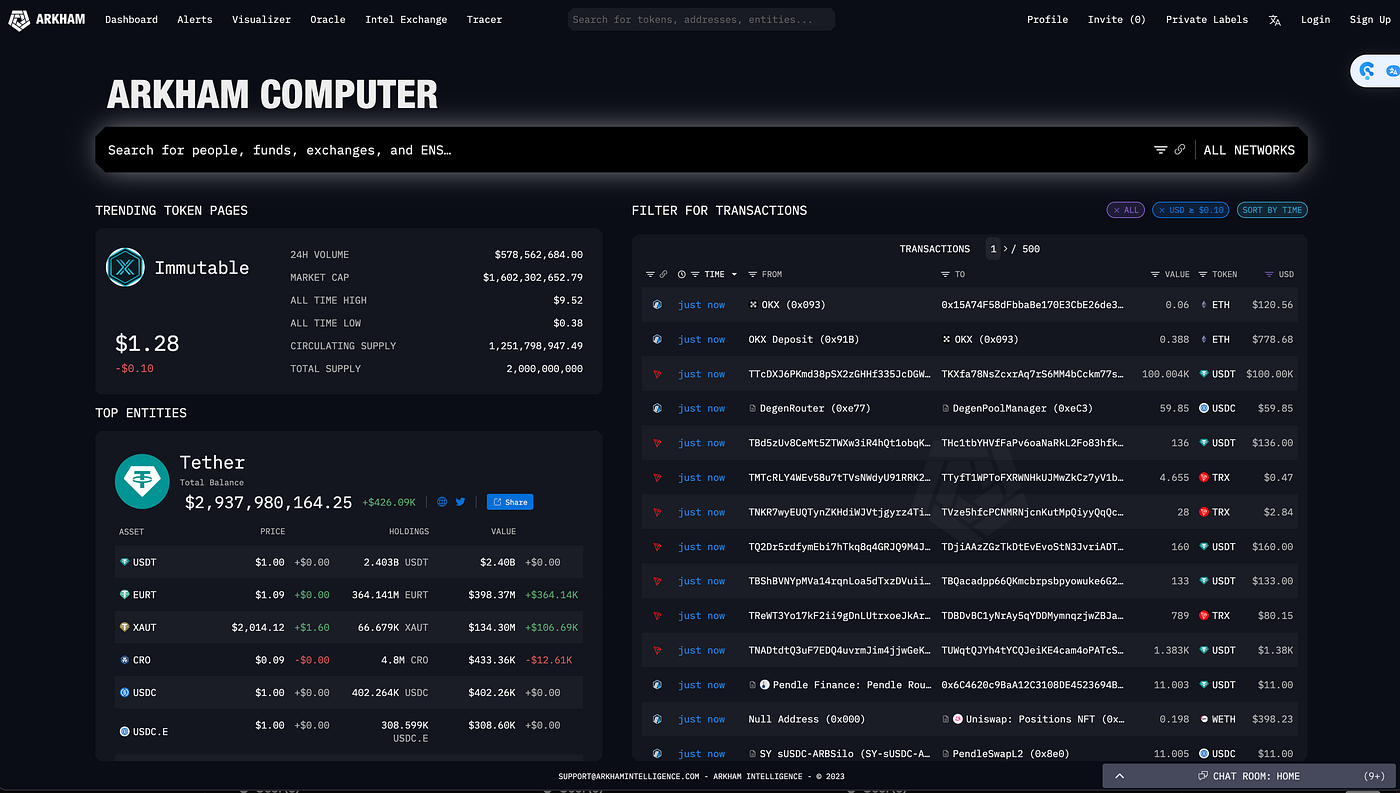Click the TRX token icon in $0.47 row

[x=1204, y=478]
